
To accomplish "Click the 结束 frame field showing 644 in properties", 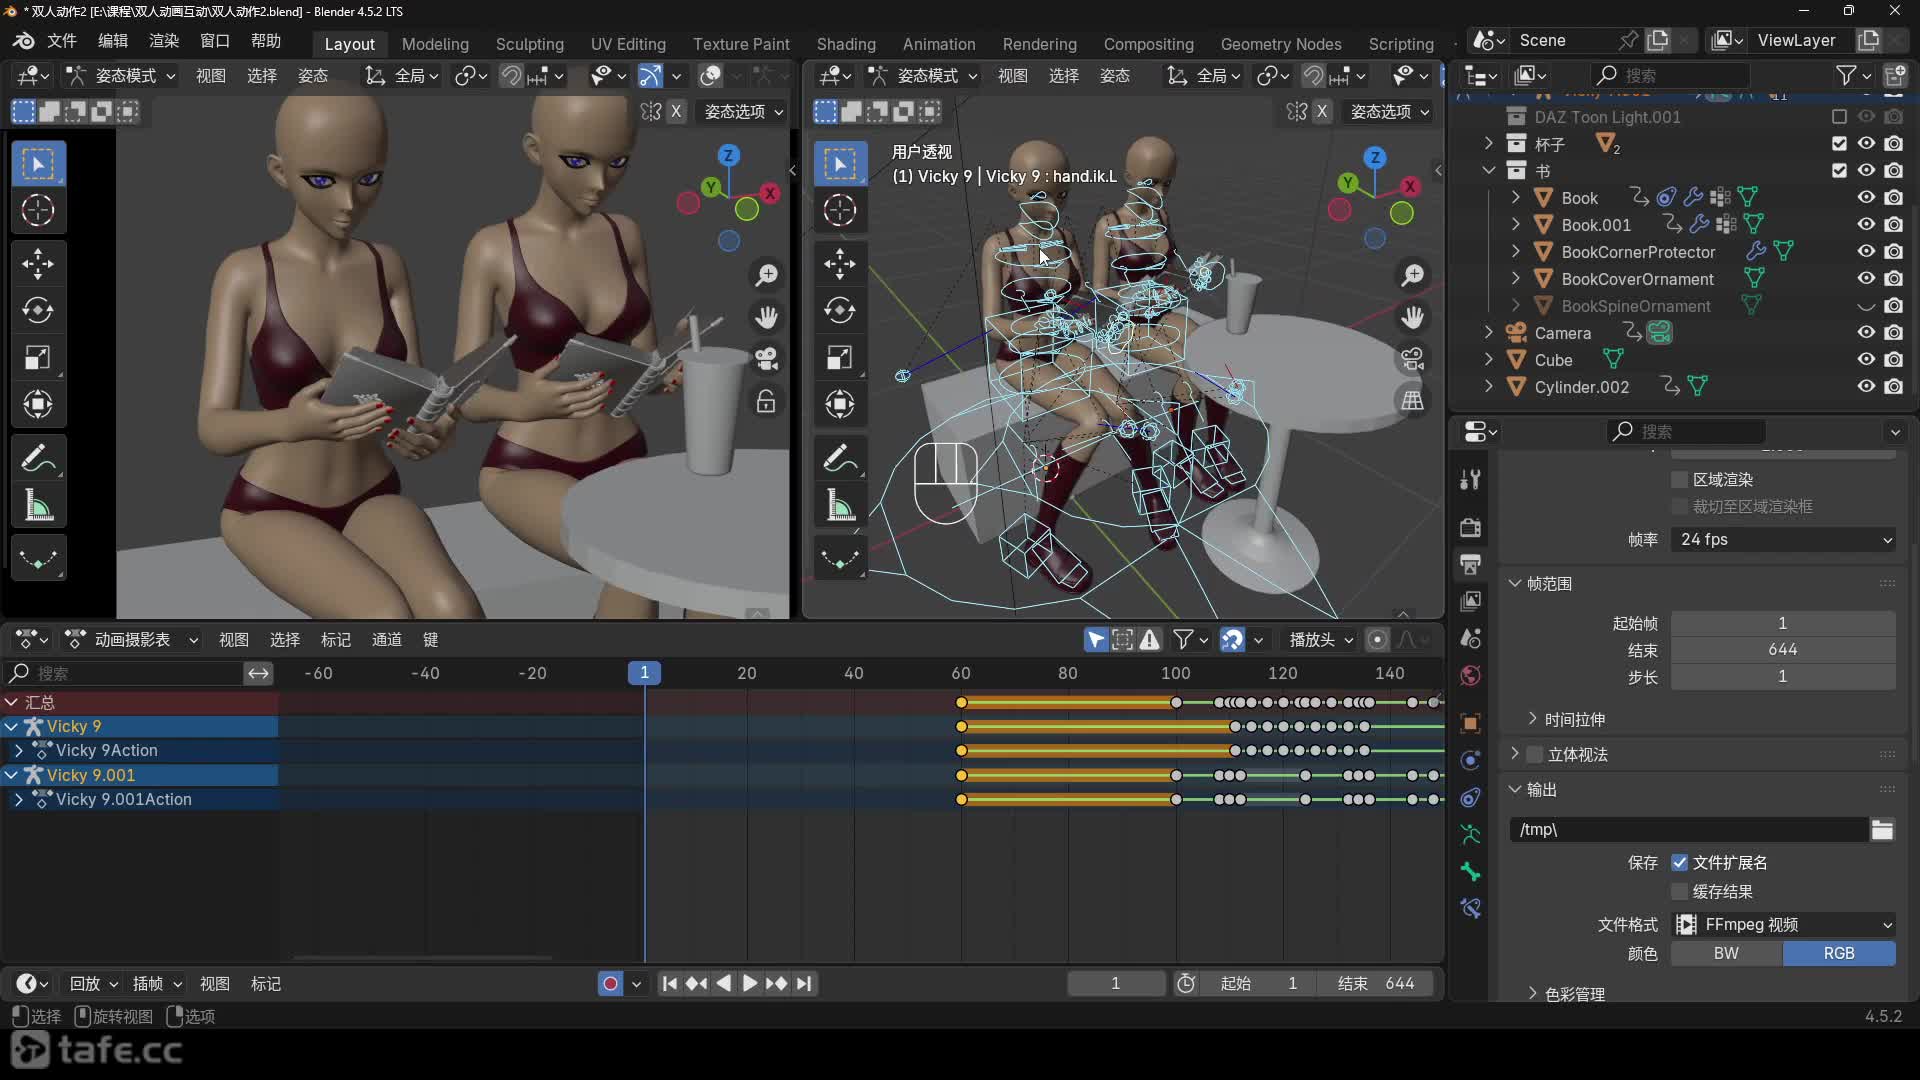I will click(x=1782, y=650).
